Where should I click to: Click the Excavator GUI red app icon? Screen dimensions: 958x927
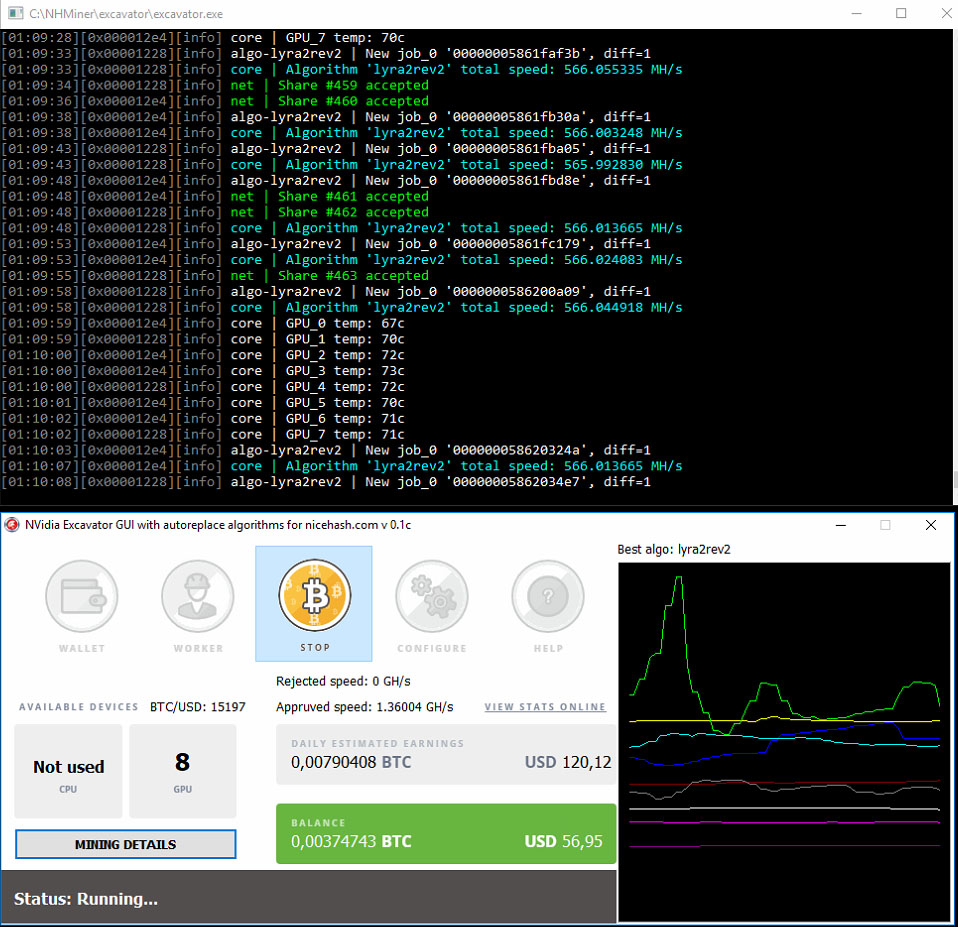coord(12,525)
